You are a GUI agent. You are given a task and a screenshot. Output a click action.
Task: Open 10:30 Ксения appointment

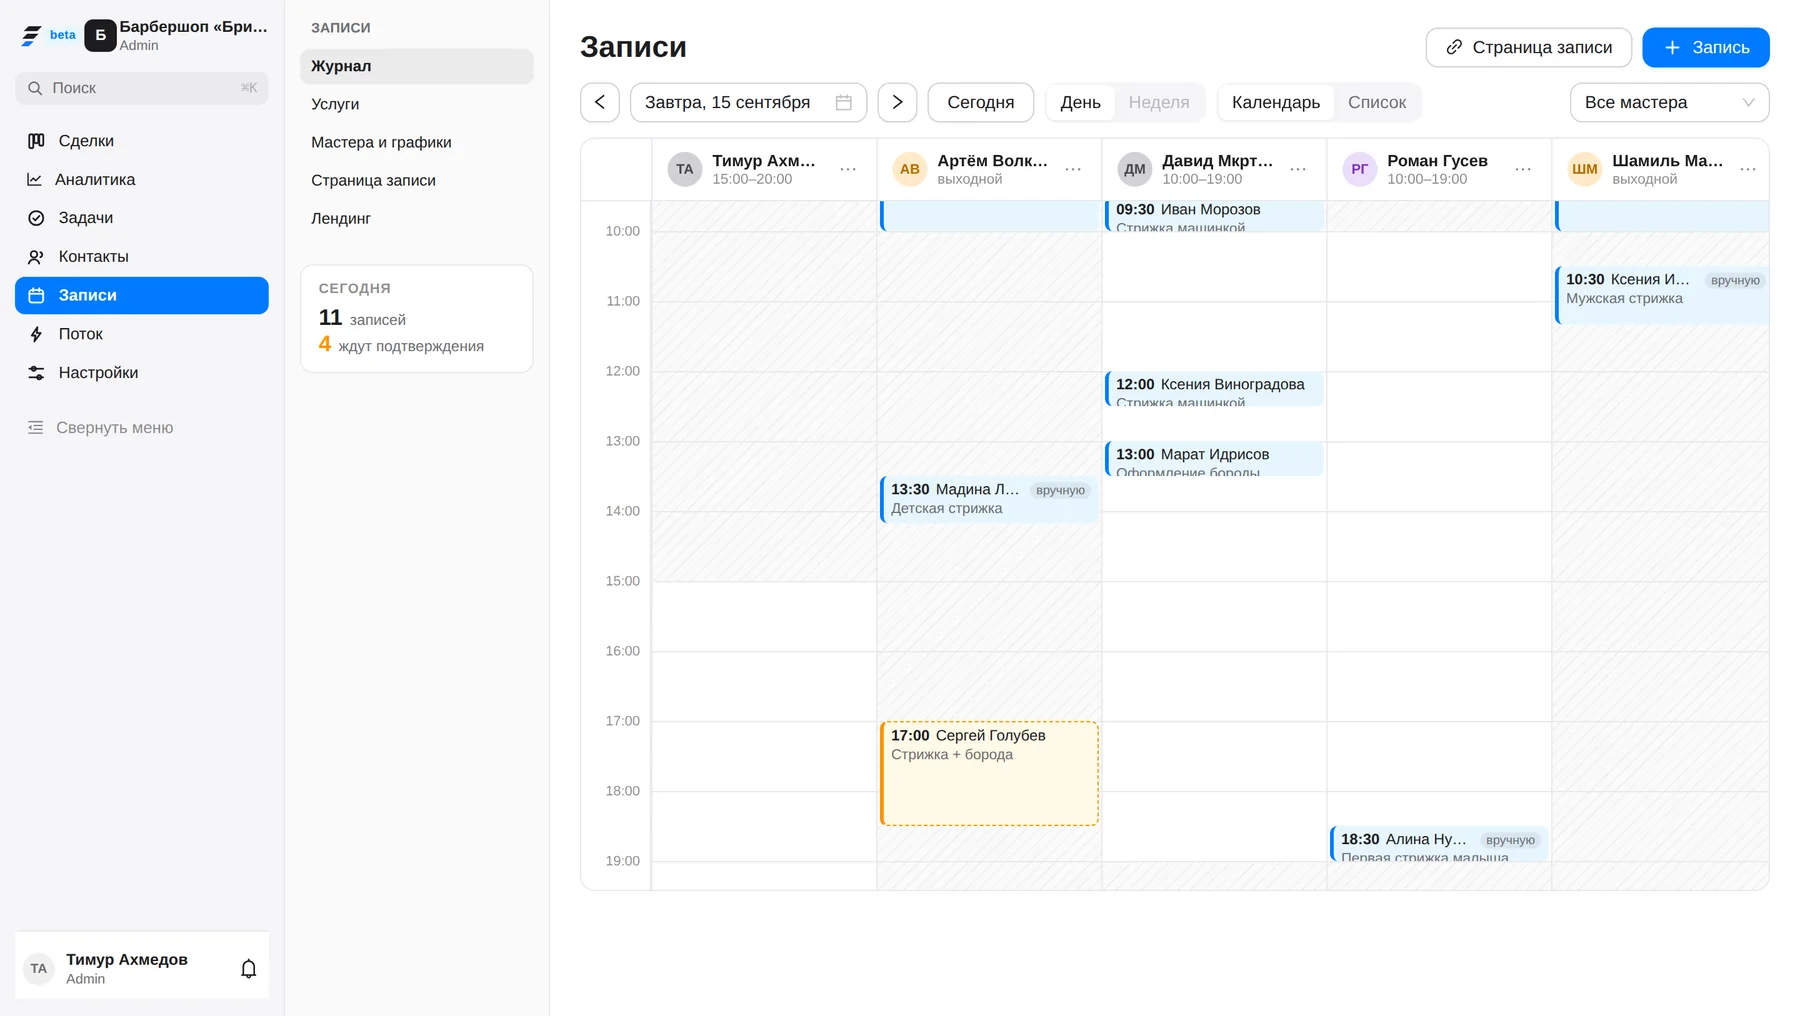(x=1662, y=294)
